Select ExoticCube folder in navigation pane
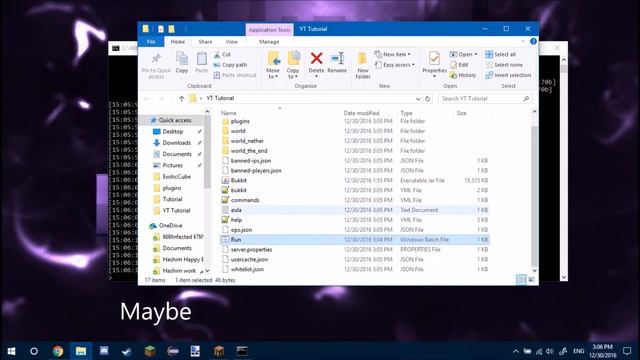Viewport: 640px width, 360px height. pos(176,177)
